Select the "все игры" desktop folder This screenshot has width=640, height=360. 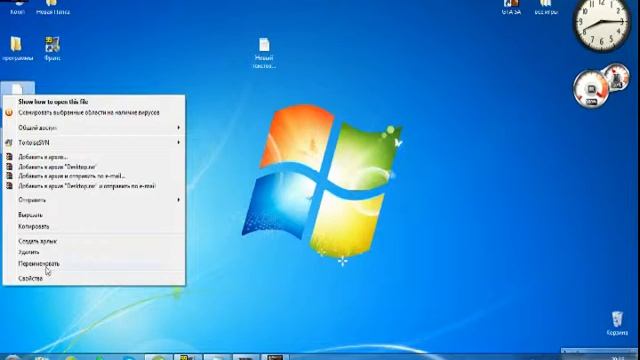pyautogui.click(x=546, y=8)
